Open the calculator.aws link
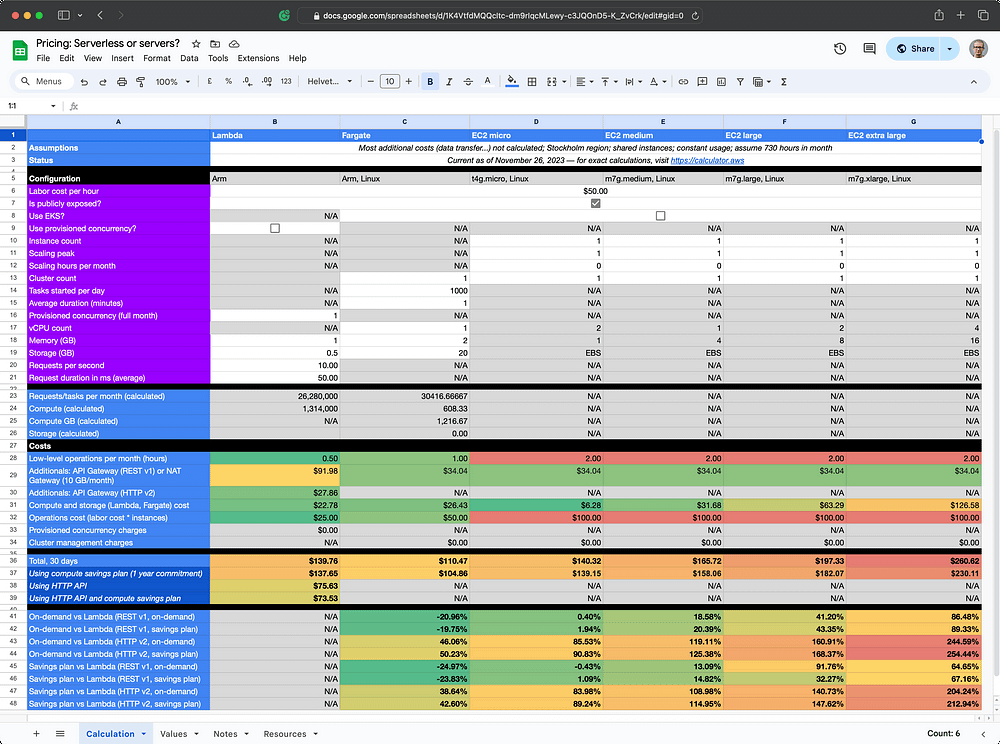1000x744 pixels. click(x=707, y=160)
